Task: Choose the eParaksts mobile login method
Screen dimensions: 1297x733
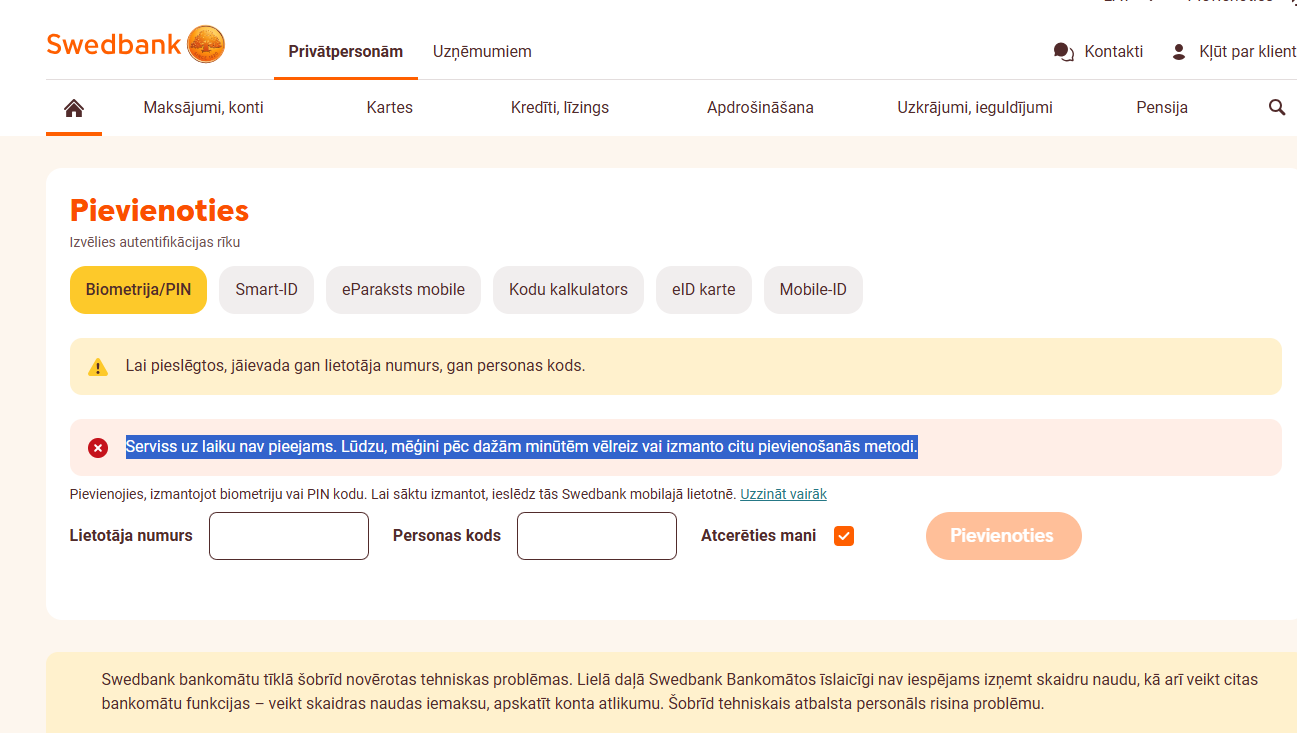Action: tap(403, 290)
